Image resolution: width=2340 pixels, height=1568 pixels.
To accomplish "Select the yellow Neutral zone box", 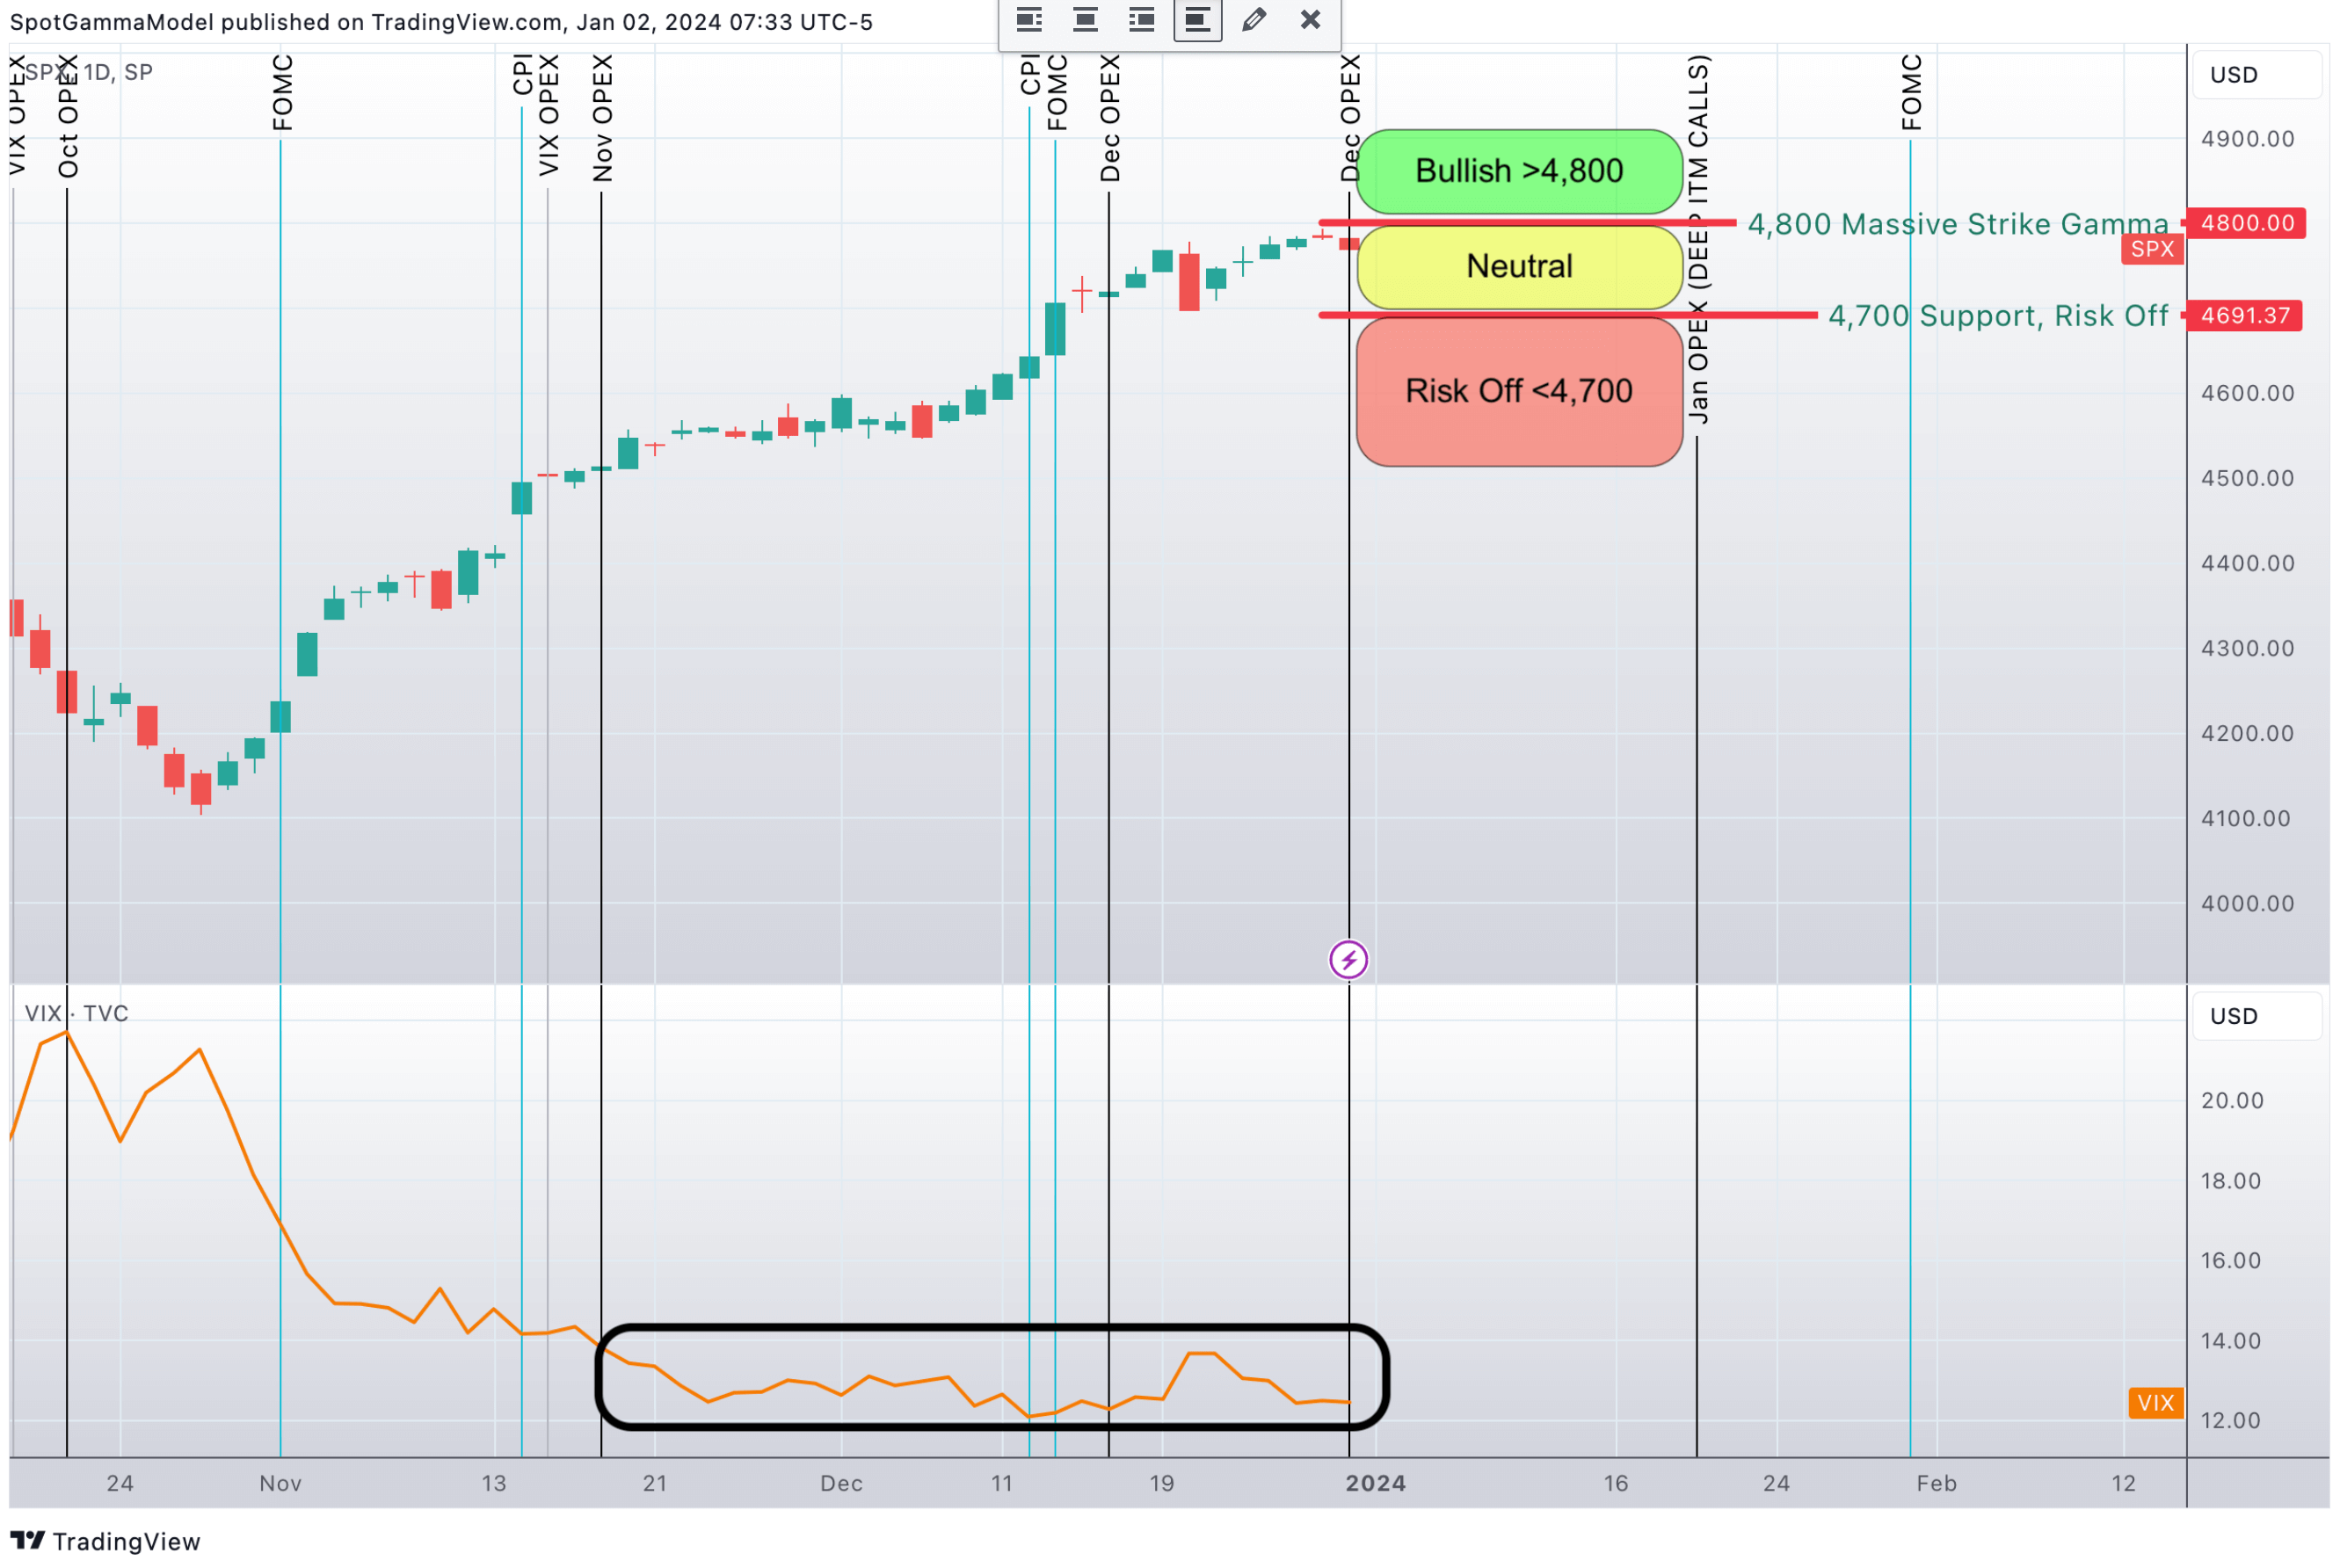I will tap(1518, 267).
